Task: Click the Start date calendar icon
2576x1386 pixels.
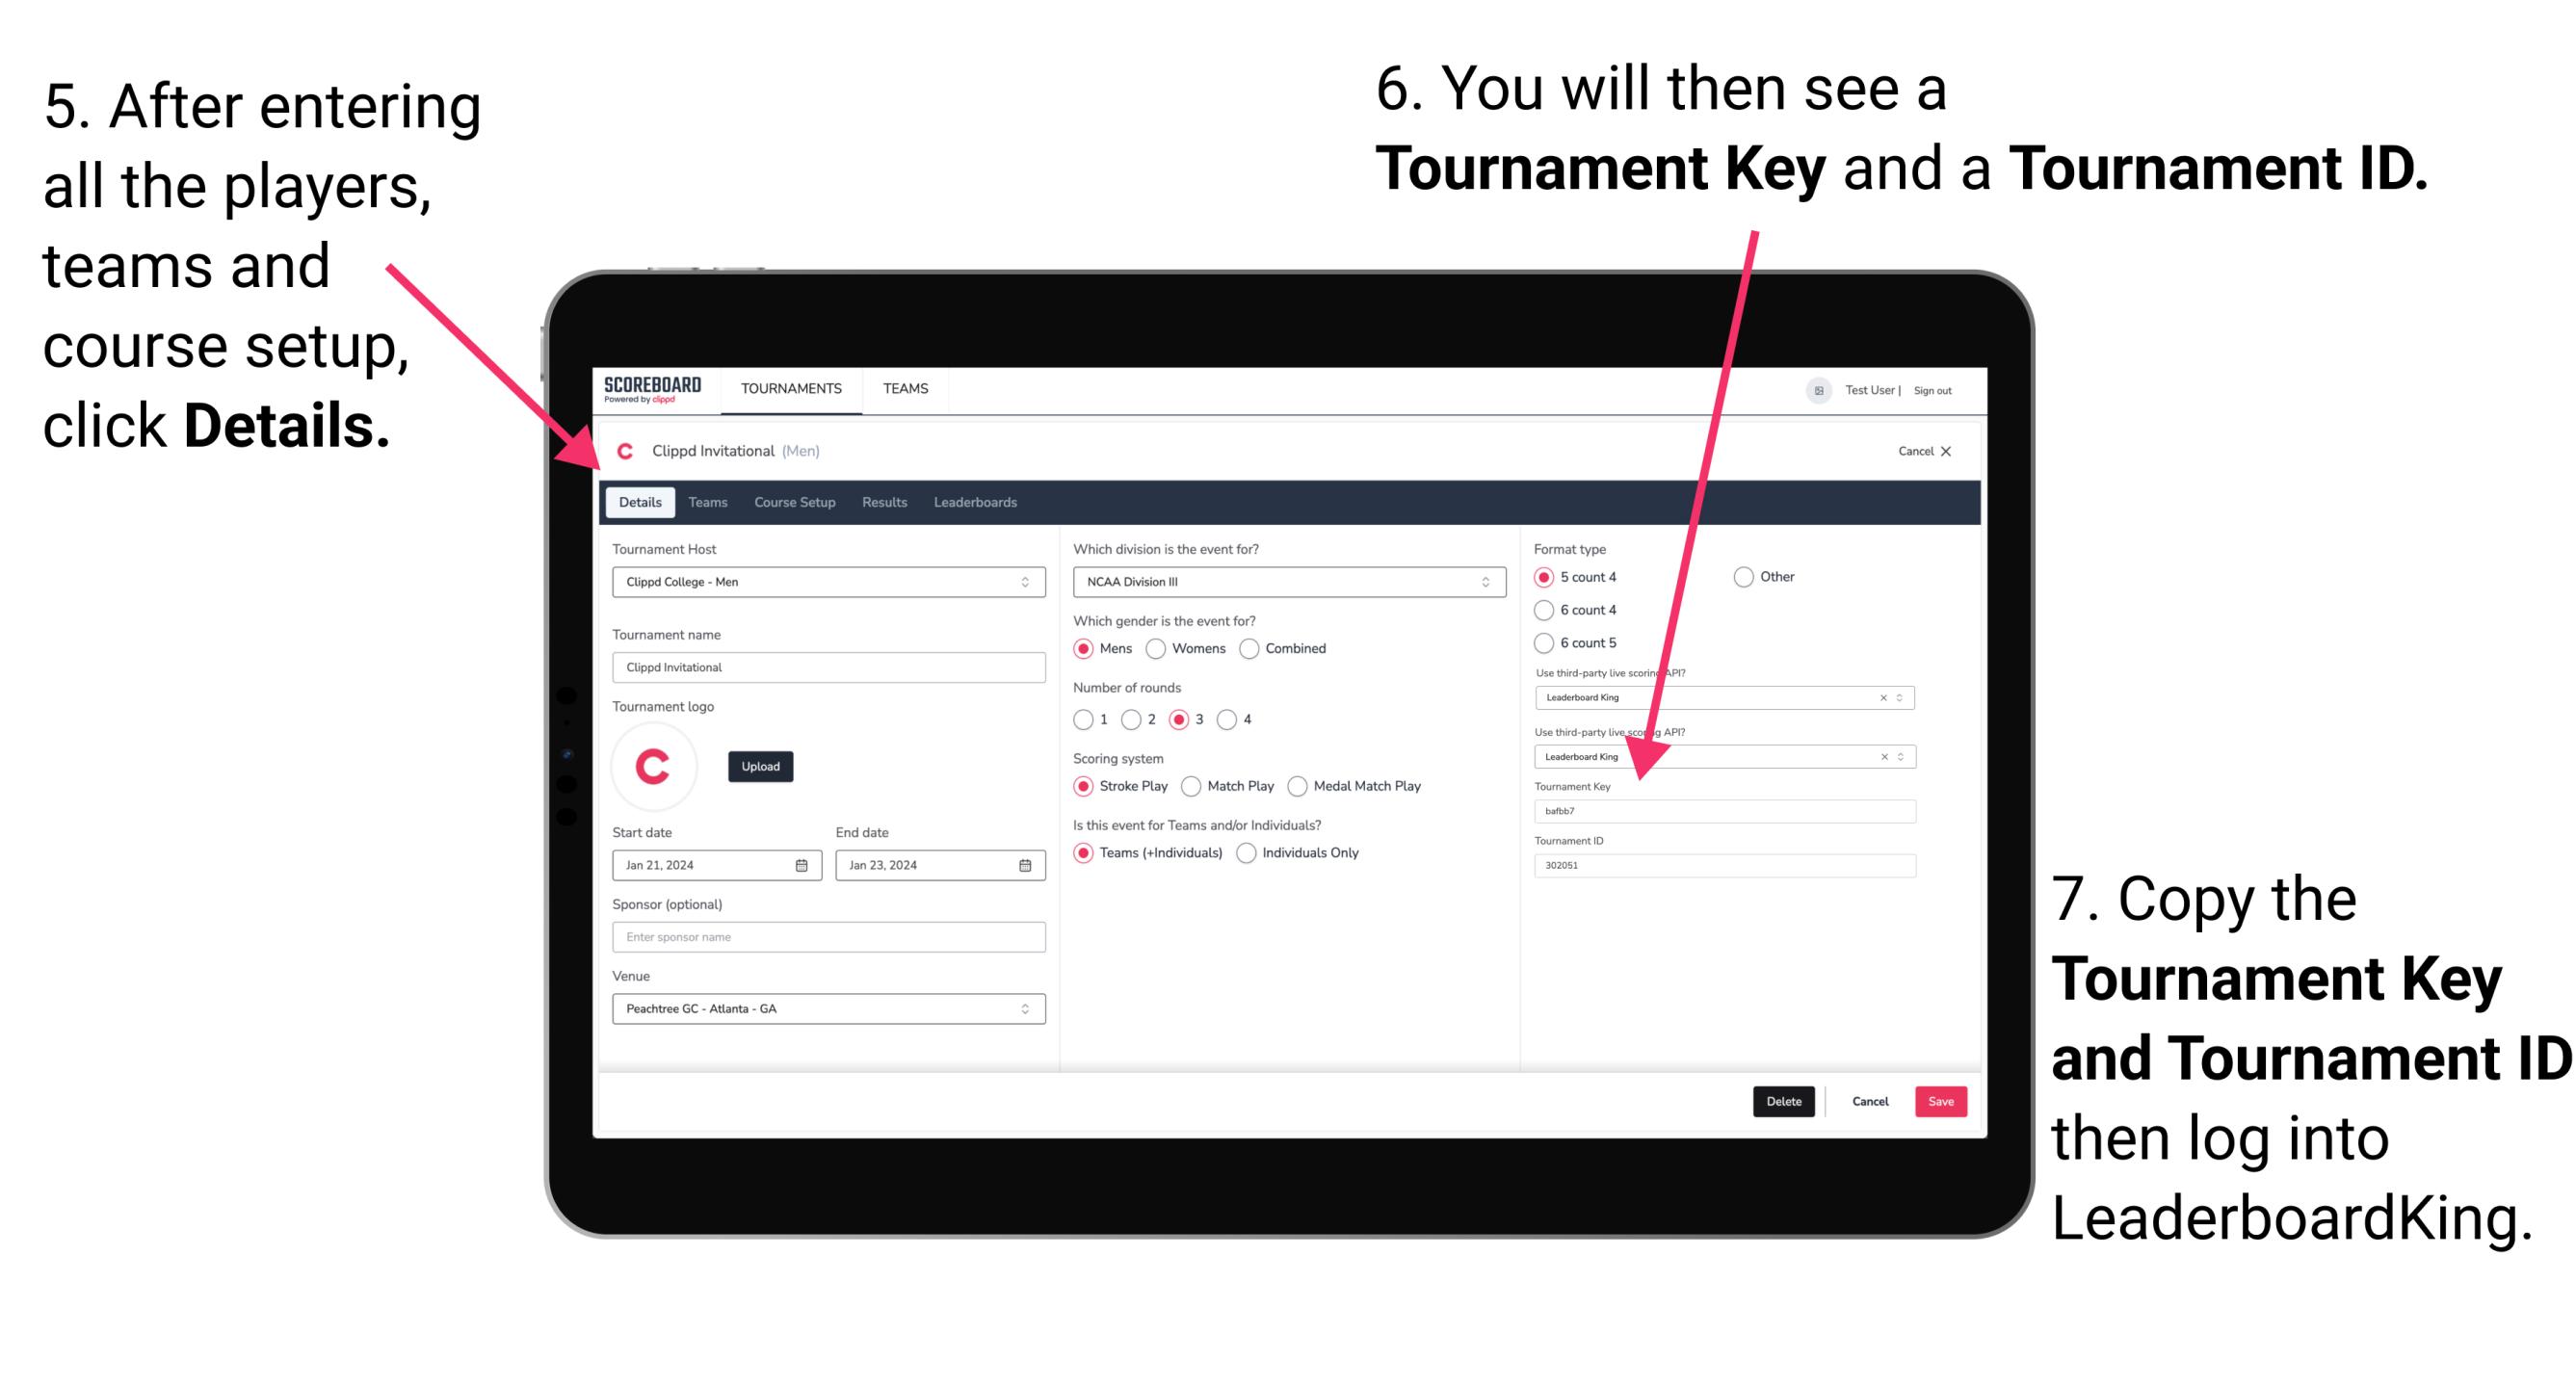Action: pyautogui.click(x=802, y=864)
